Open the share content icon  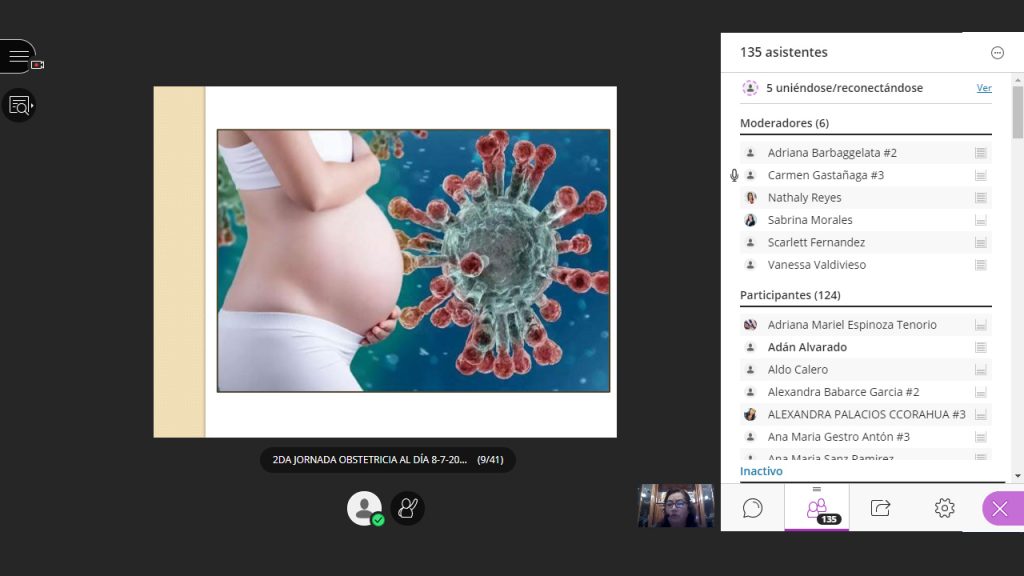[880, 507]
